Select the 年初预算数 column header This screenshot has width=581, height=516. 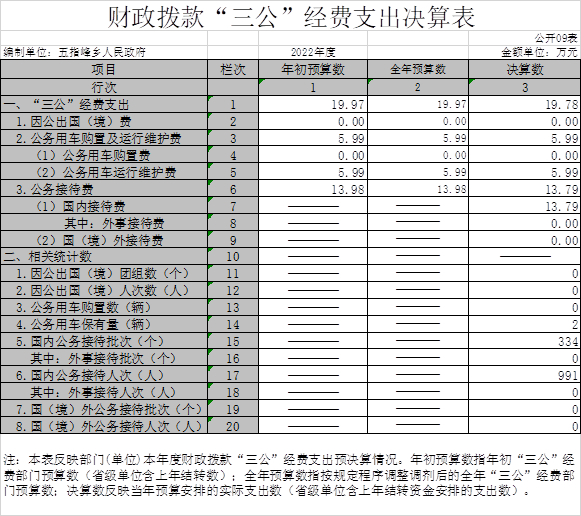click(313, 69)
